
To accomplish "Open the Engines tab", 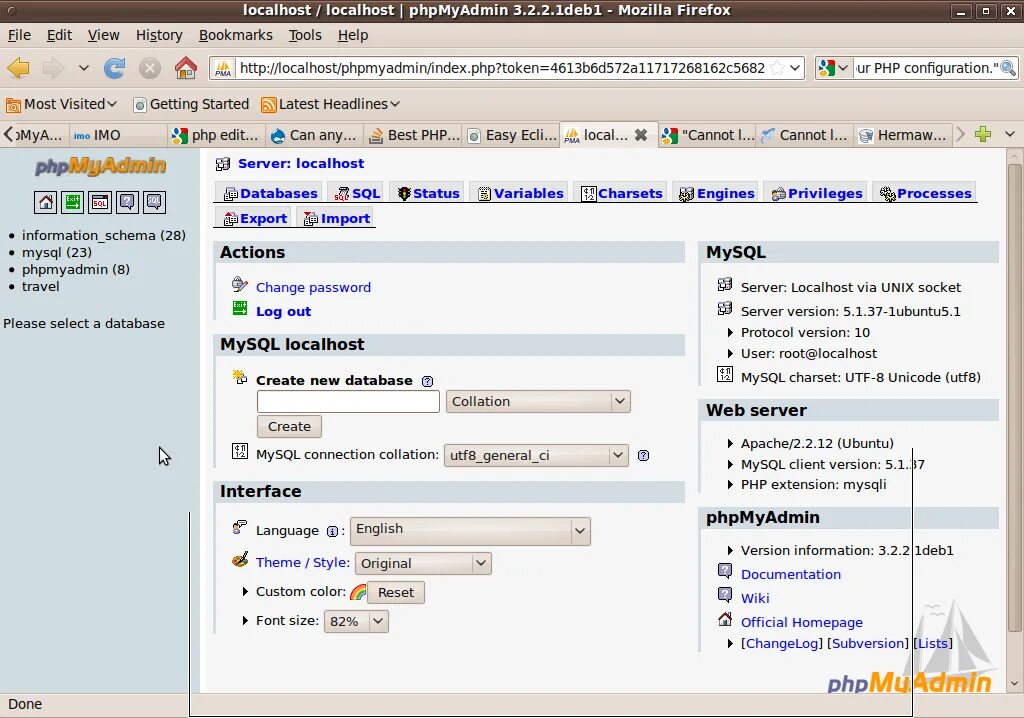I will 716,193.
